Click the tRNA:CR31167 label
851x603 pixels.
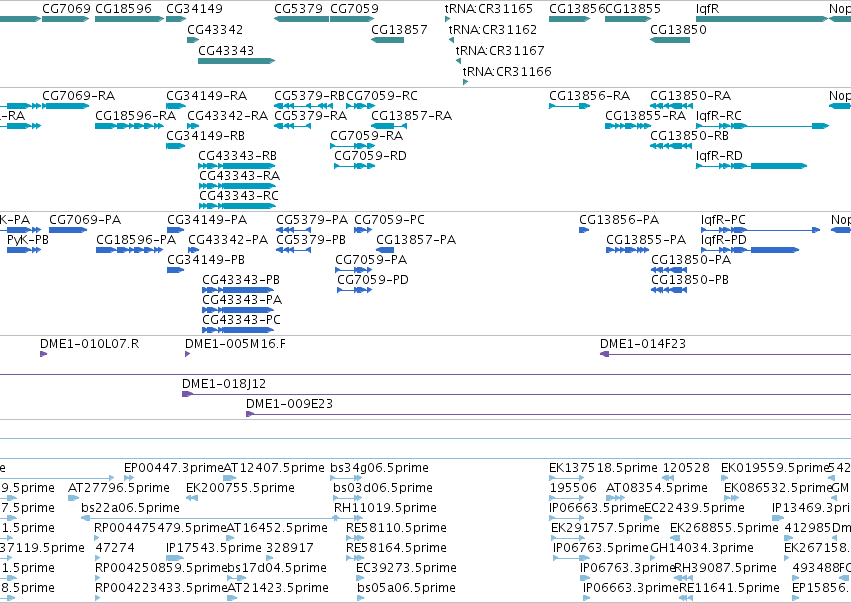500,50
